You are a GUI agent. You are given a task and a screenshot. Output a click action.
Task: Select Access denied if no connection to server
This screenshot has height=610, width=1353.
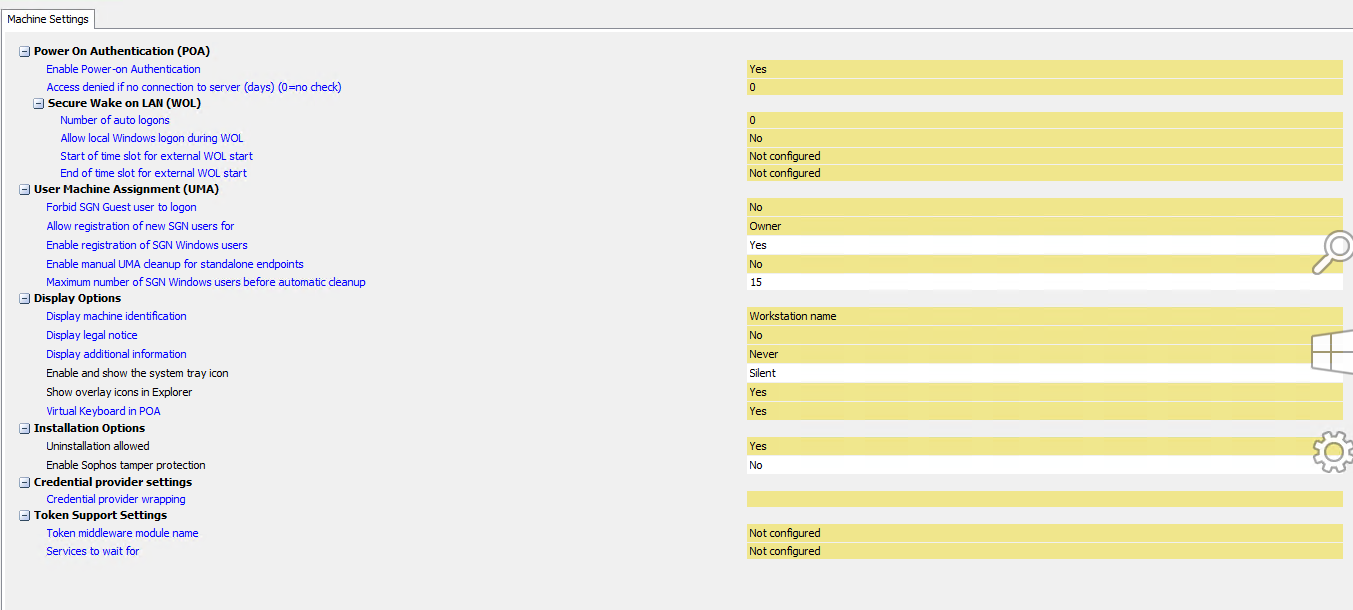[194, 87]
